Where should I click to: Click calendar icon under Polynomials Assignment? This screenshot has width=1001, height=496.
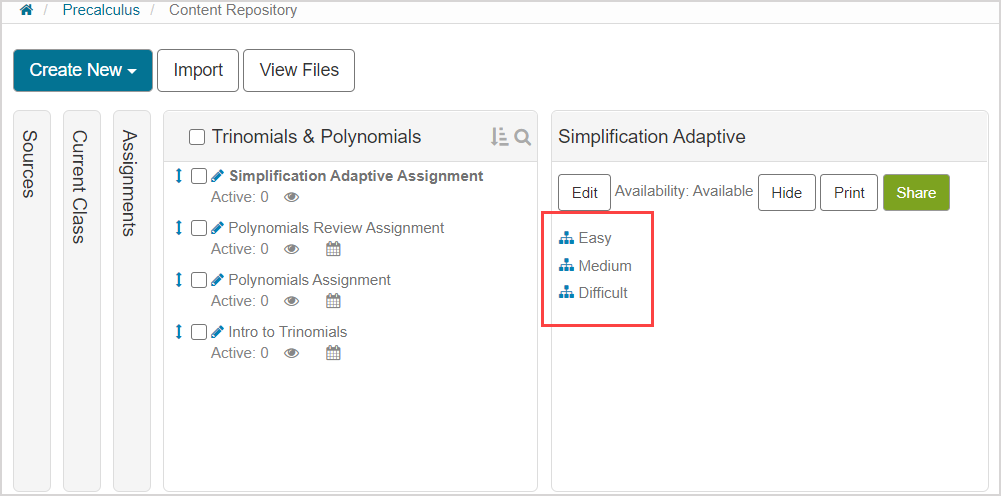(x=334, y=301)
